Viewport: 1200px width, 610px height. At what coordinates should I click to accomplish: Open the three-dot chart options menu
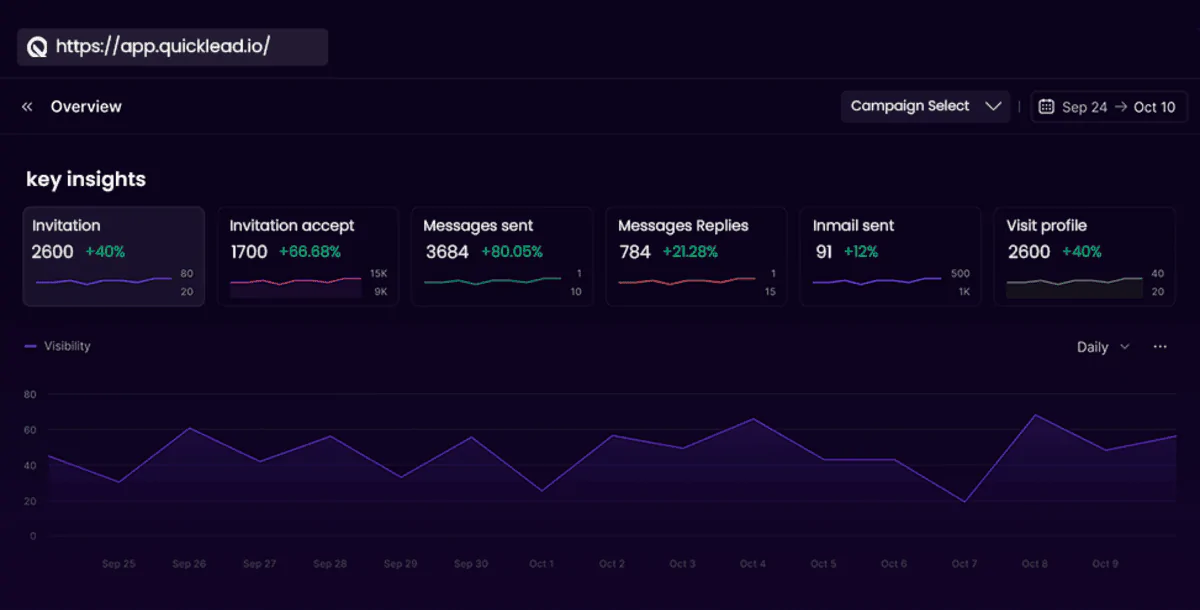[x=1160, y=347]
